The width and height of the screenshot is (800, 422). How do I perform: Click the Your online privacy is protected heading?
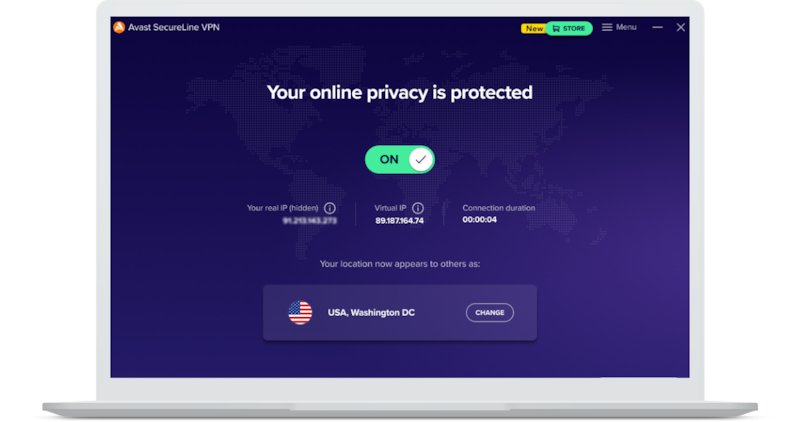[x=399, y=92]
